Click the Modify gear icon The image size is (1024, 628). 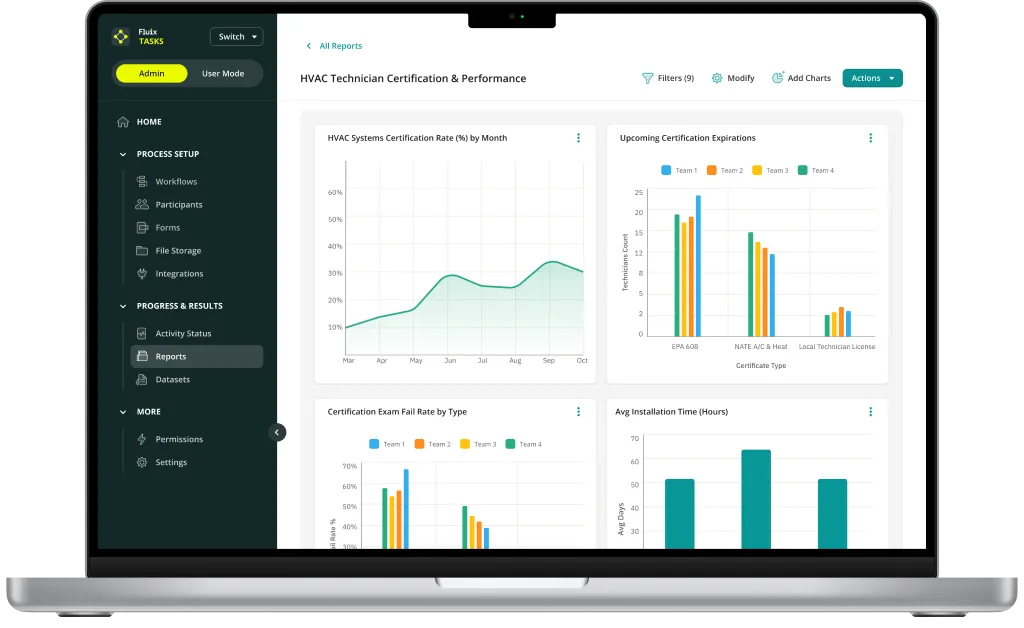click(717, 78)
